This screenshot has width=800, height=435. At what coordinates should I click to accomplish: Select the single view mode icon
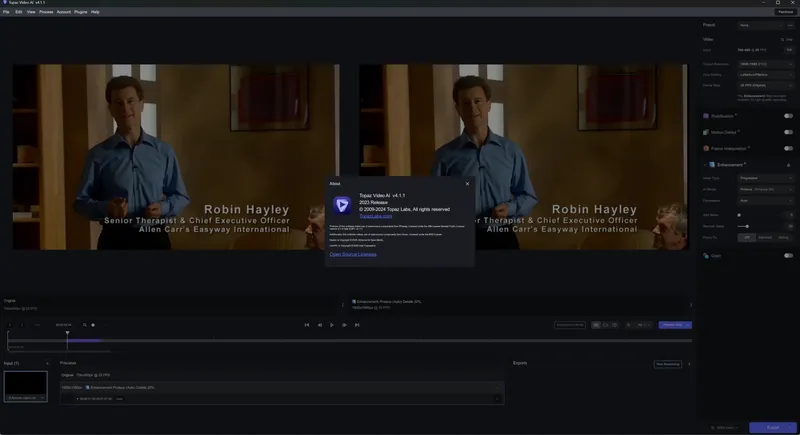[x=606, y=325]
